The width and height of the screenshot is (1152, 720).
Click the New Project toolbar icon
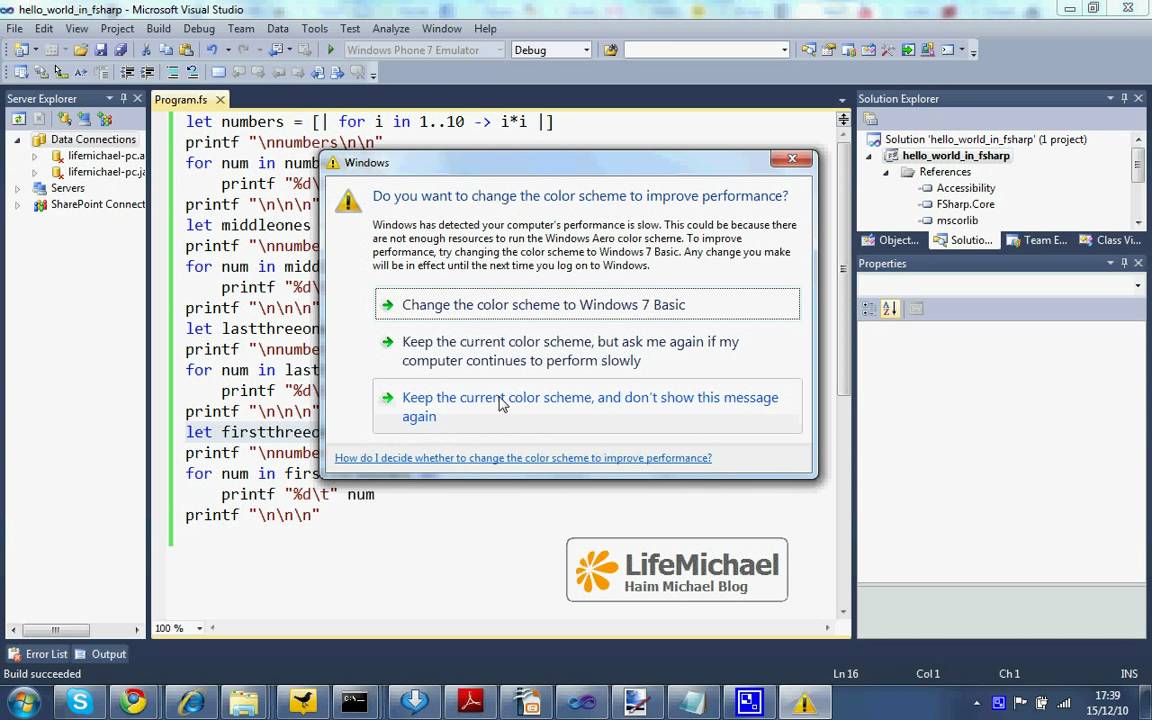click(x=21, y=50)
